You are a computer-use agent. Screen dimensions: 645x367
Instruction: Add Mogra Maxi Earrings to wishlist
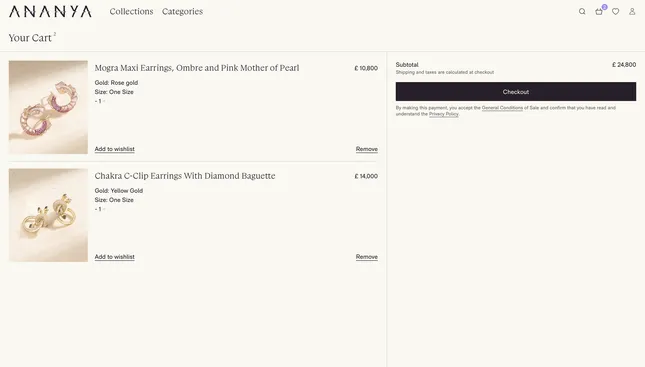point(114,149)
